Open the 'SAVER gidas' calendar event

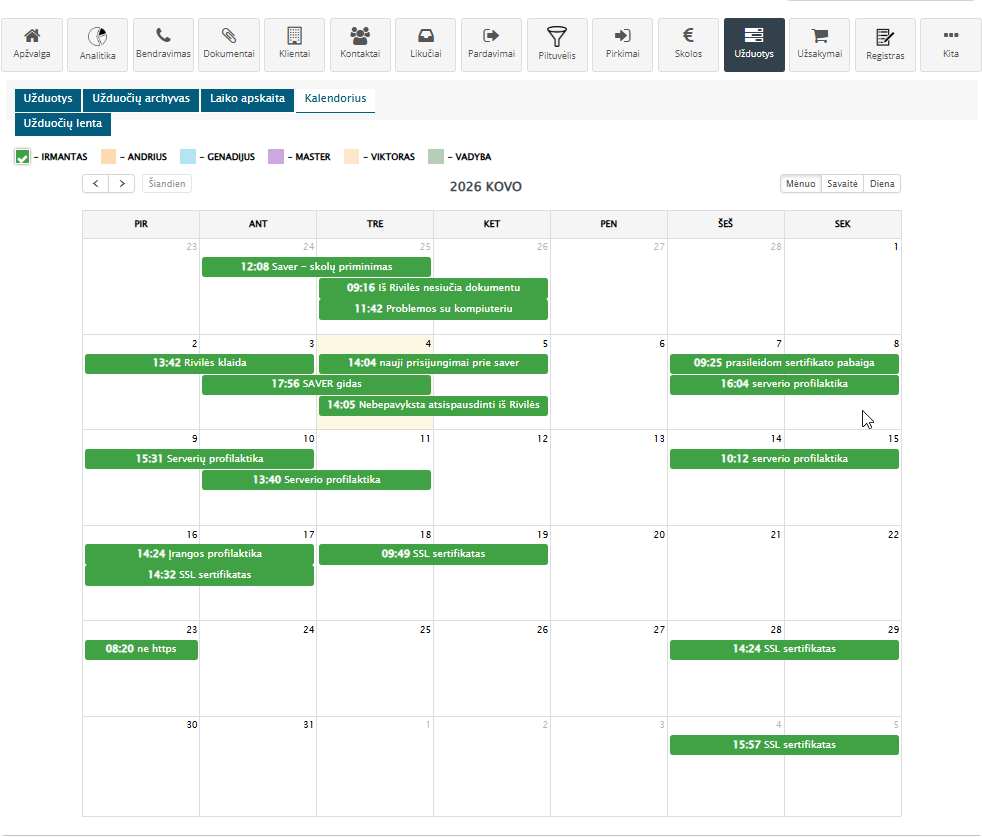(316, 385)
